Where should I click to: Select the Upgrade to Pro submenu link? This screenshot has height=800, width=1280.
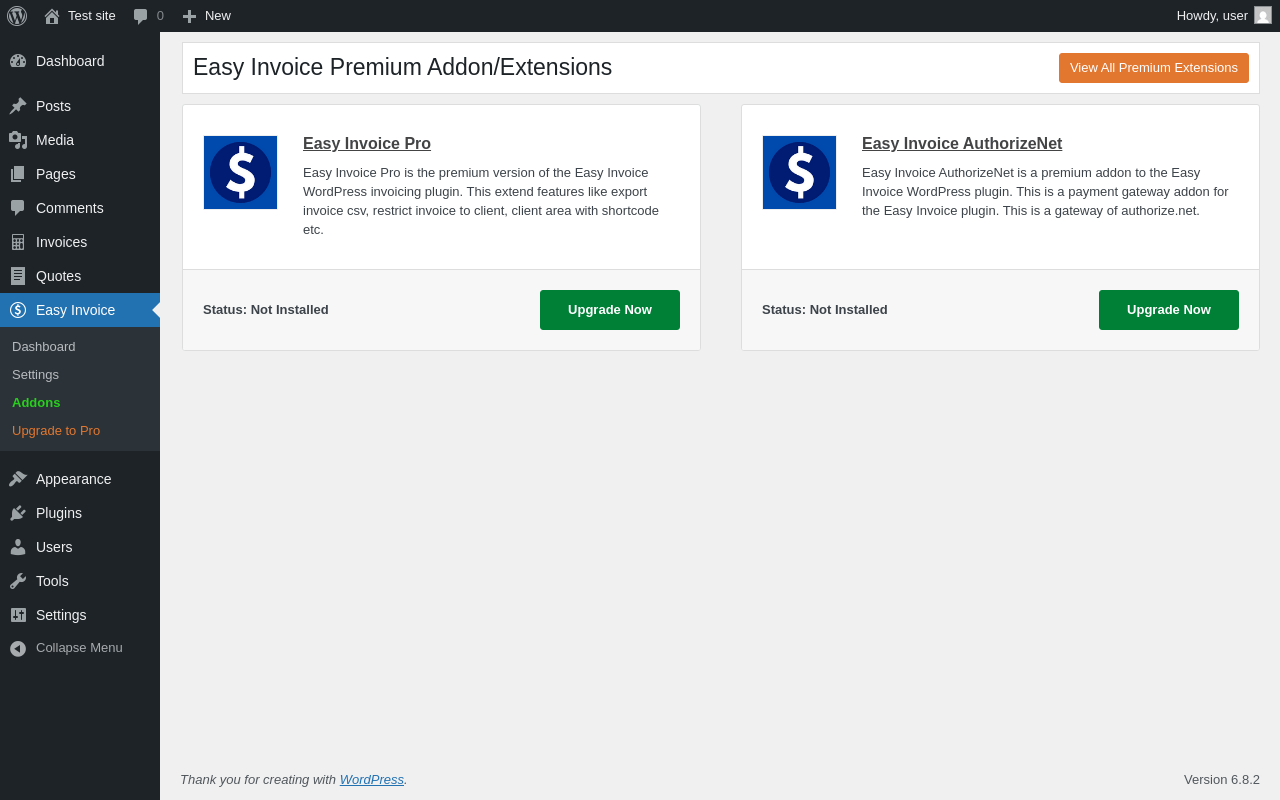[x=56, y=430]
